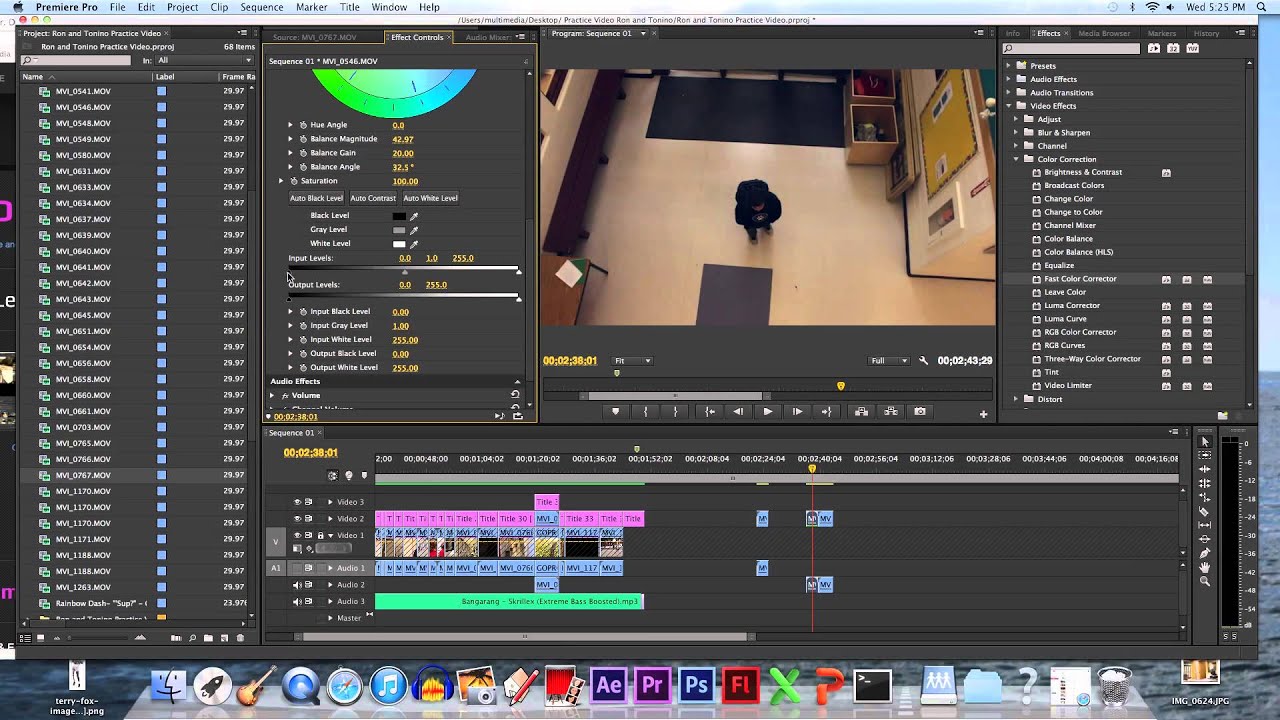
Task: Select the Fast Color Corrector effect
Action: (x=1080, y=279)
